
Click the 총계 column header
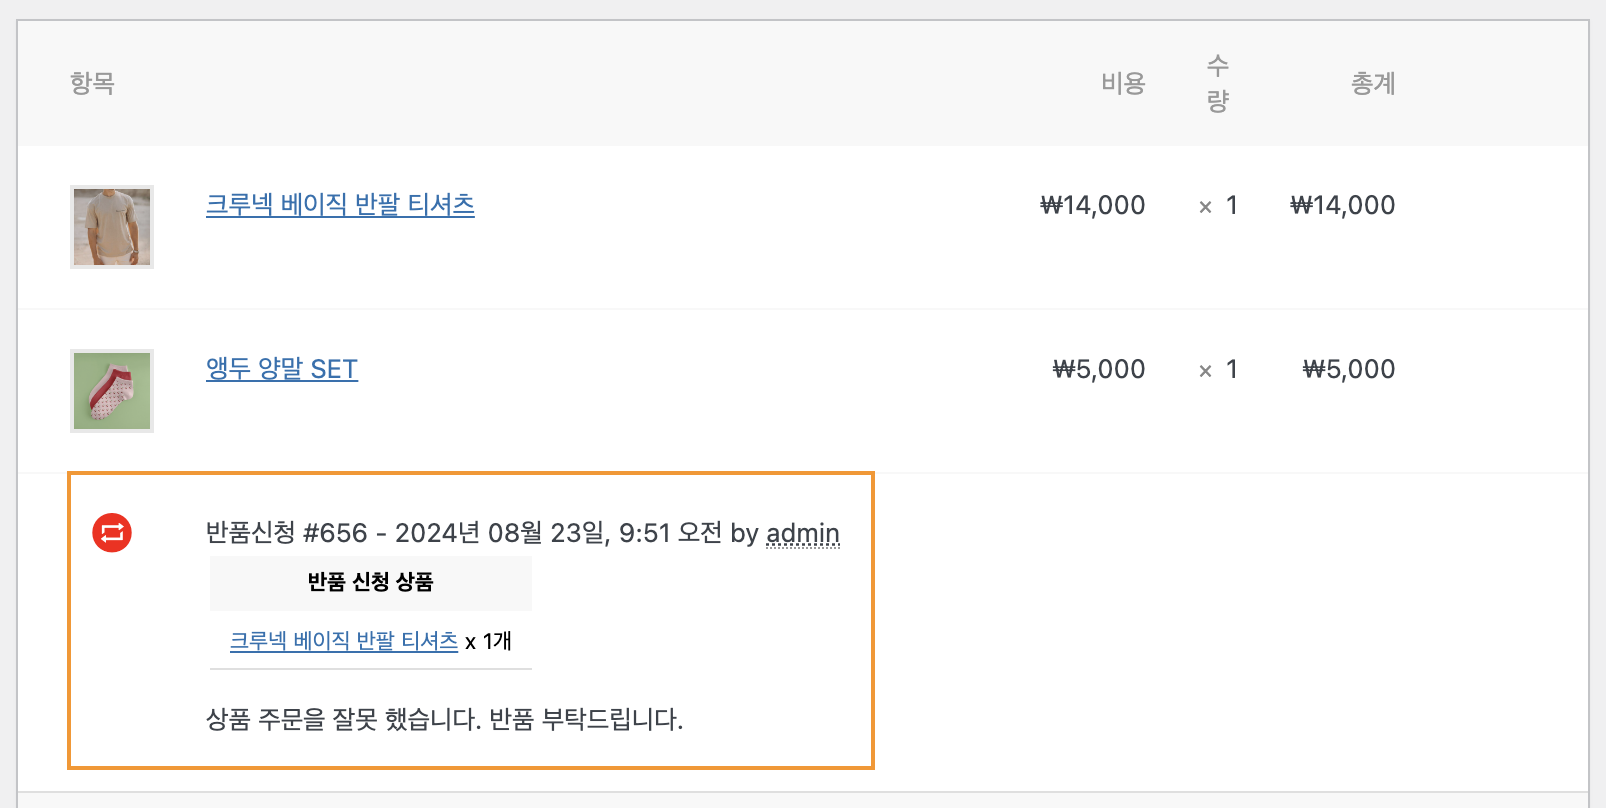pos(1373,83)
